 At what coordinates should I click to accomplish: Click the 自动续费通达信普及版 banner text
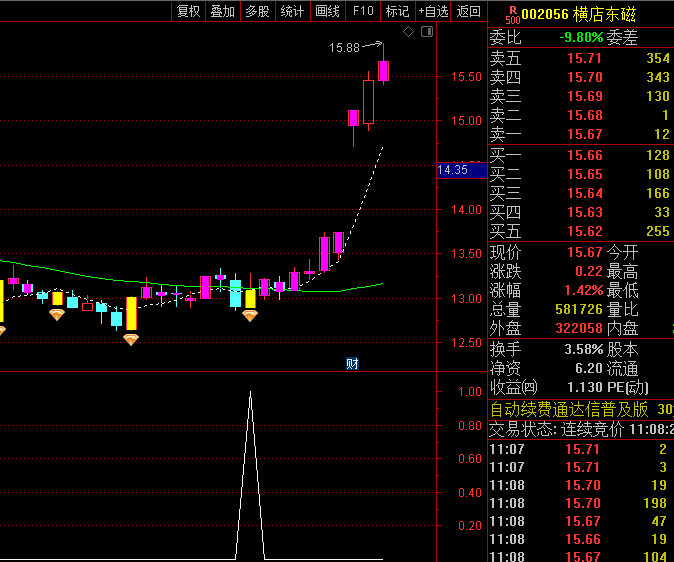coord(568,410)
